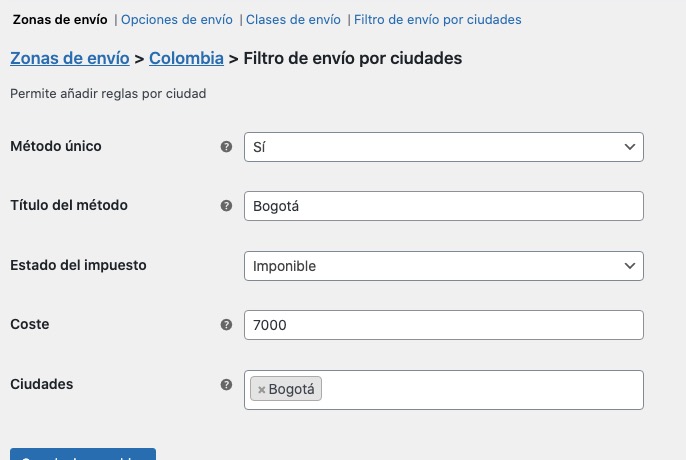Click empty area of Ciudades multi-select box
The image size is (686, 460).
tap(481, 390)
